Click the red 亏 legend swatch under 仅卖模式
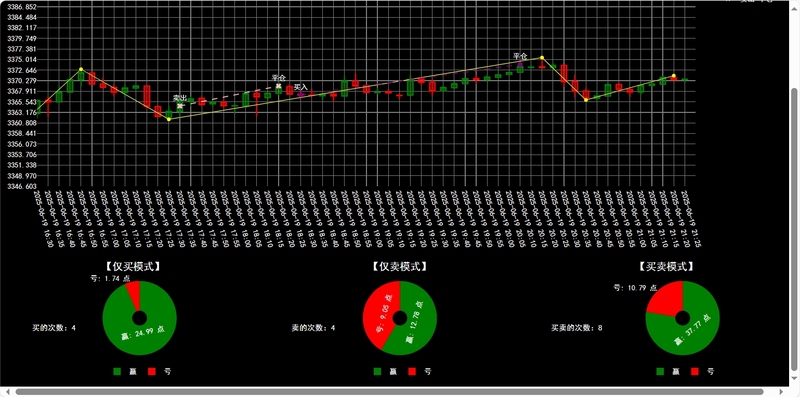 tap(413, 371)
